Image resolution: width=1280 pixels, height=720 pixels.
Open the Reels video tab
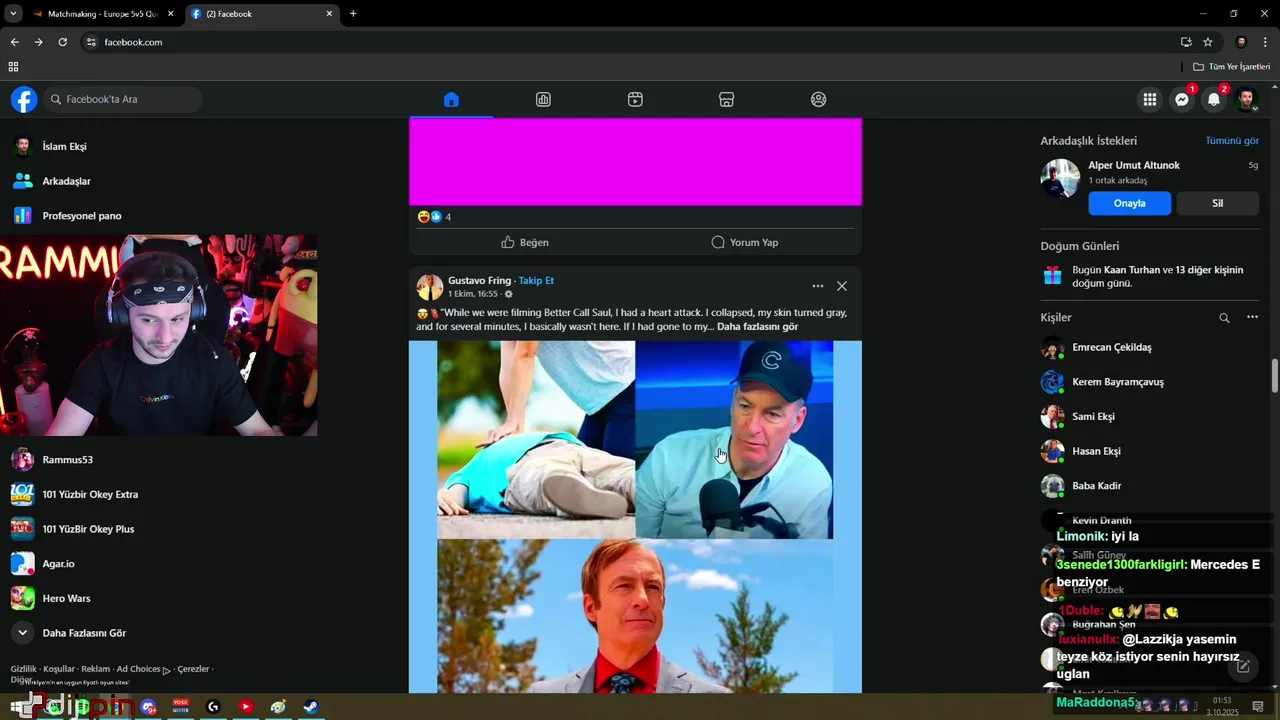click(635, 99)
